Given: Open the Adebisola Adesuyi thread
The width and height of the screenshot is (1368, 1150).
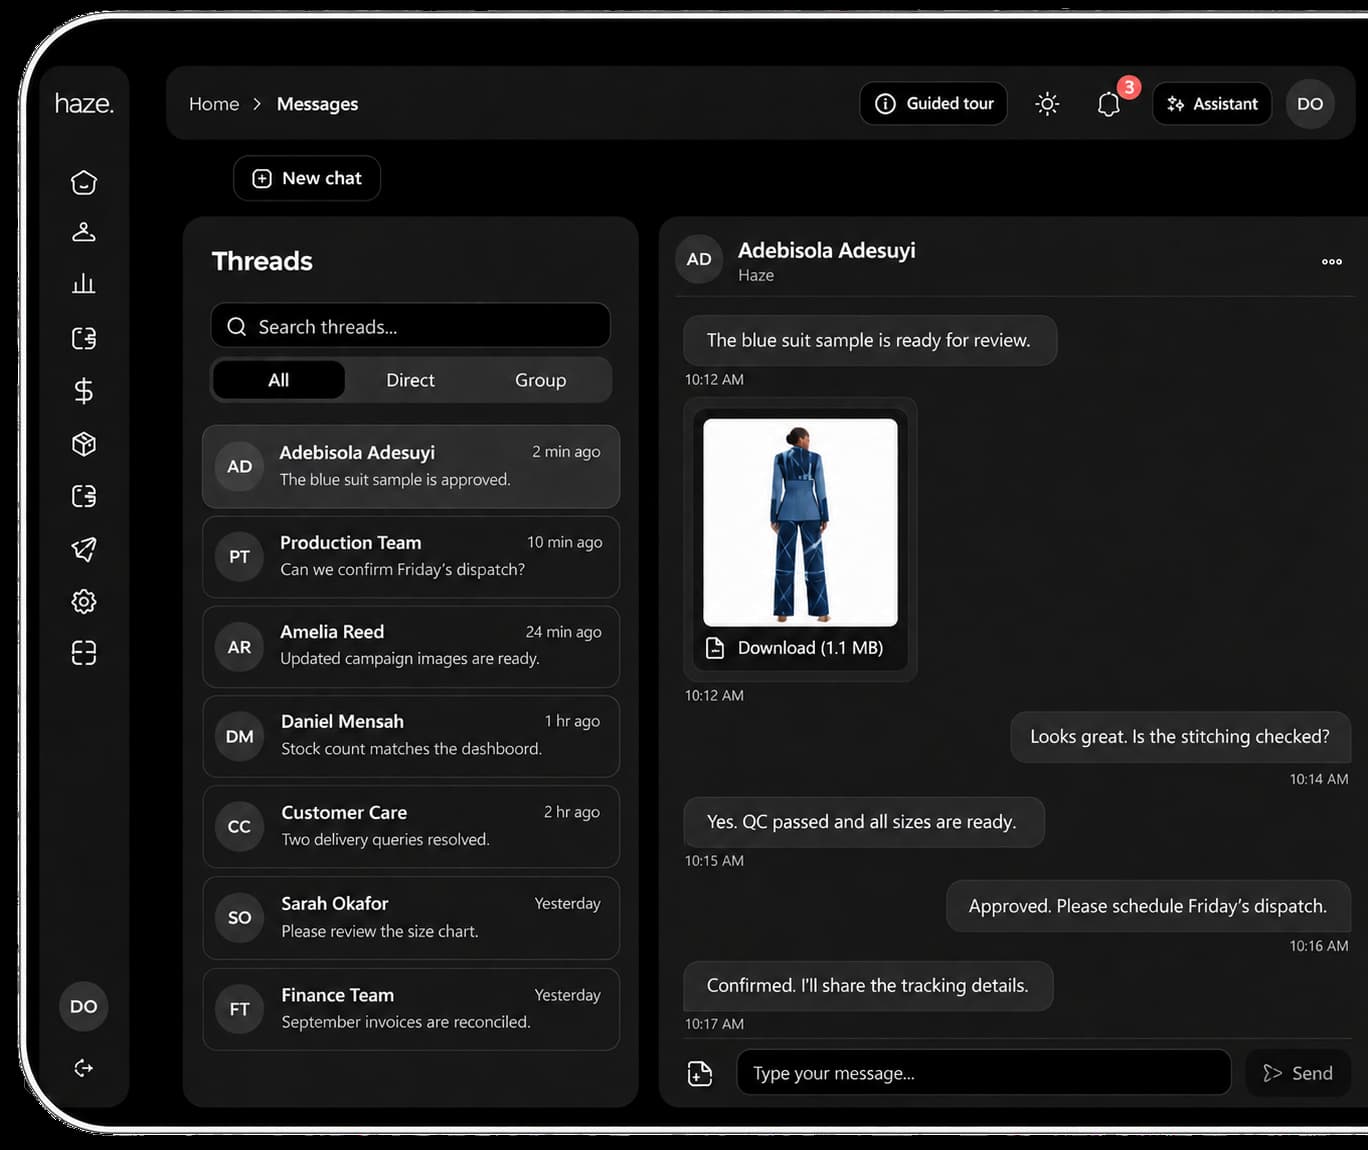Looking at the screenshot, I should click(x=411, y=467).
